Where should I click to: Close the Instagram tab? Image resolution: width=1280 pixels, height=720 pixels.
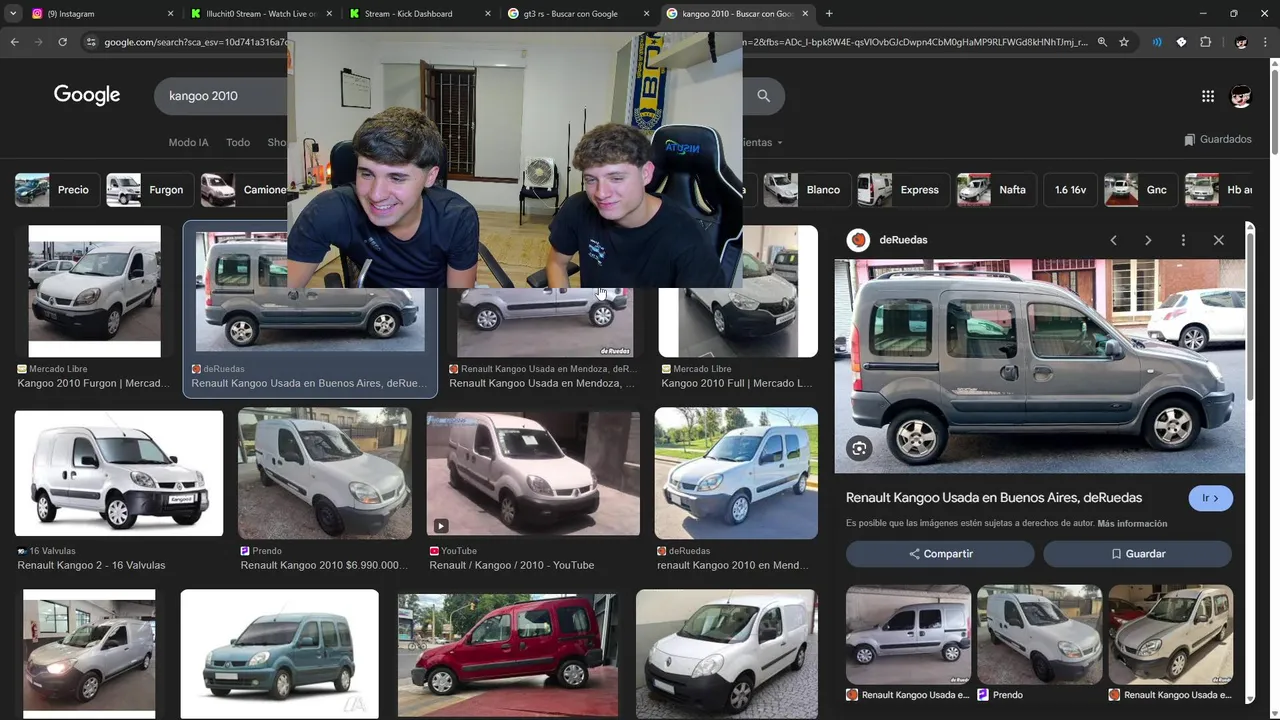click(x=170, y=14)
